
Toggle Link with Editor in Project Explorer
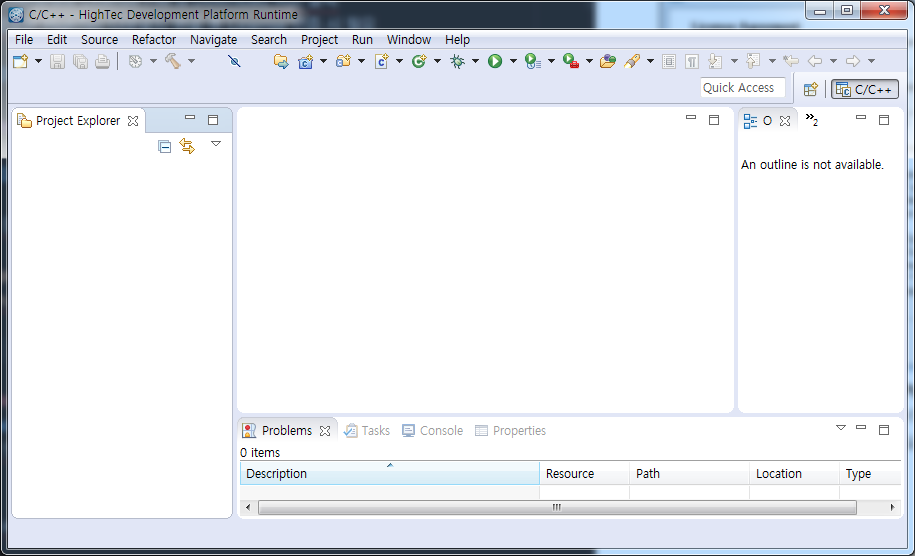click(x=187, y=146)
